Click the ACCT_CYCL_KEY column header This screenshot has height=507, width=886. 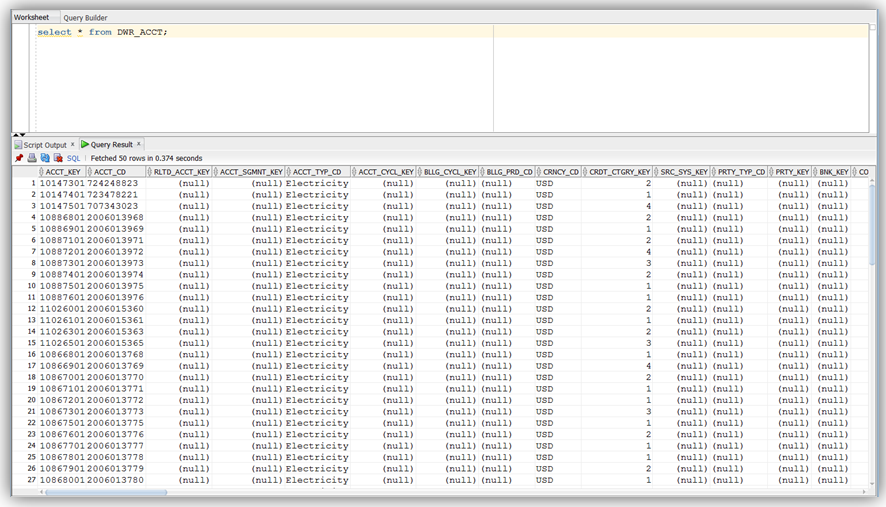point(385,172)
